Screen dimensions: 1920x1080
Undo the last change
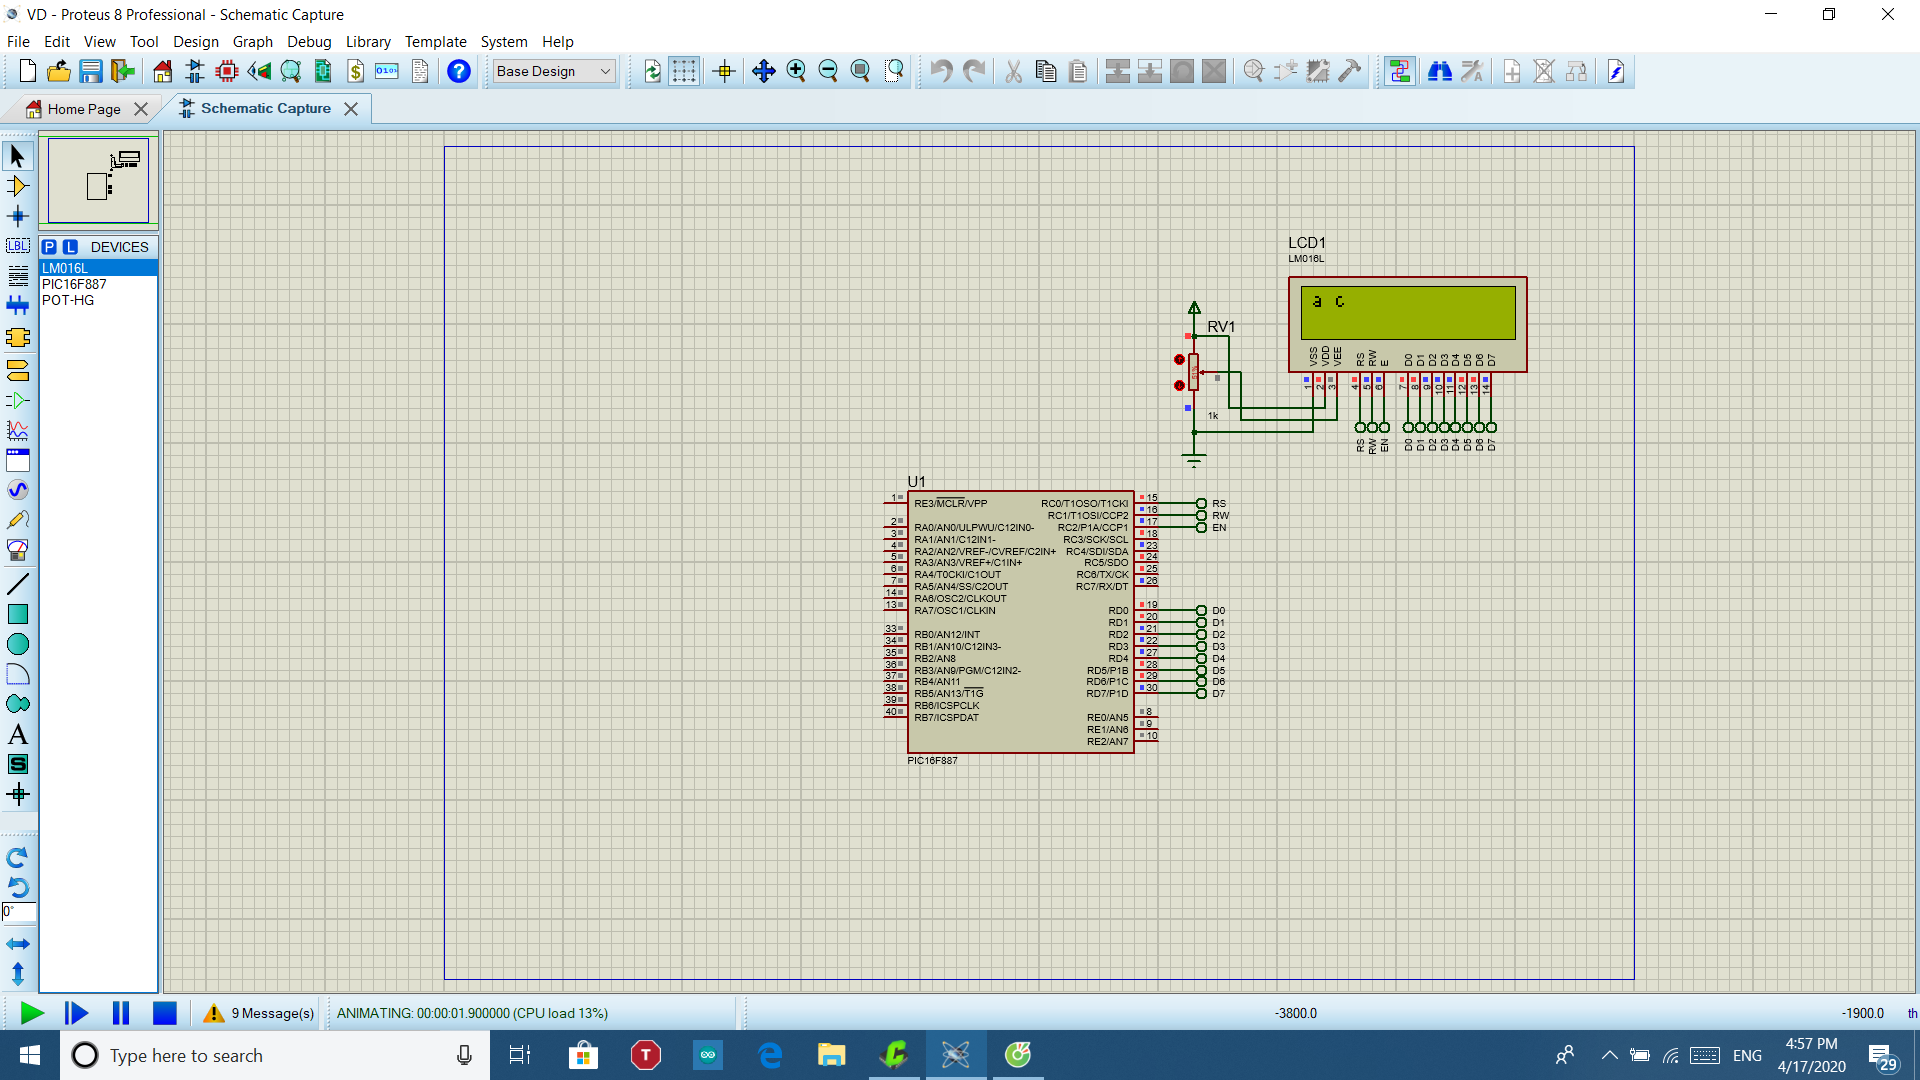point(941,71)
